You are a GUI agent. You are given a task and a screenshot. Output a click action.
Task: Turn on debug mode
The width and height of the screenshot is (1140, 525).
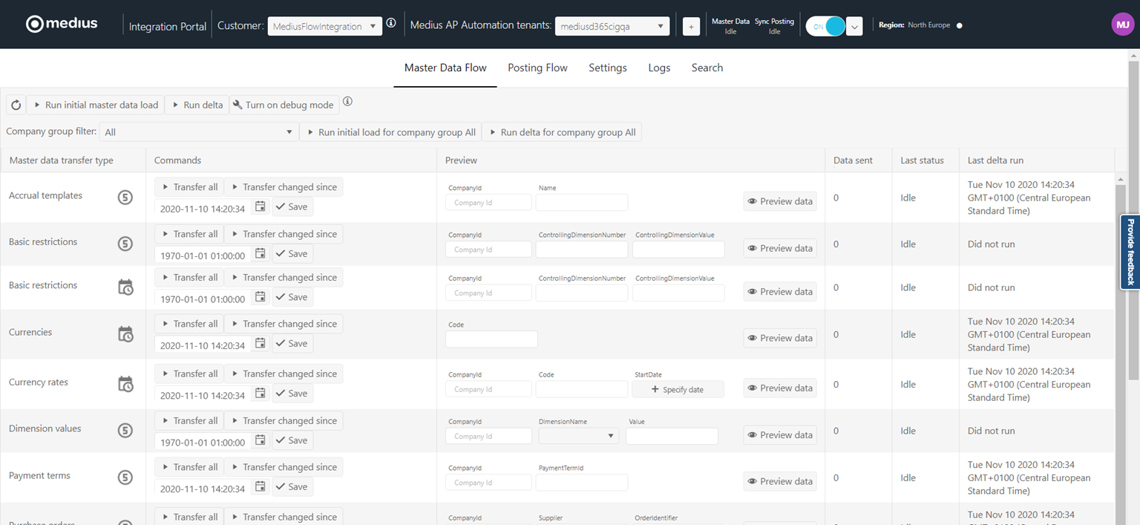point(283,105)
